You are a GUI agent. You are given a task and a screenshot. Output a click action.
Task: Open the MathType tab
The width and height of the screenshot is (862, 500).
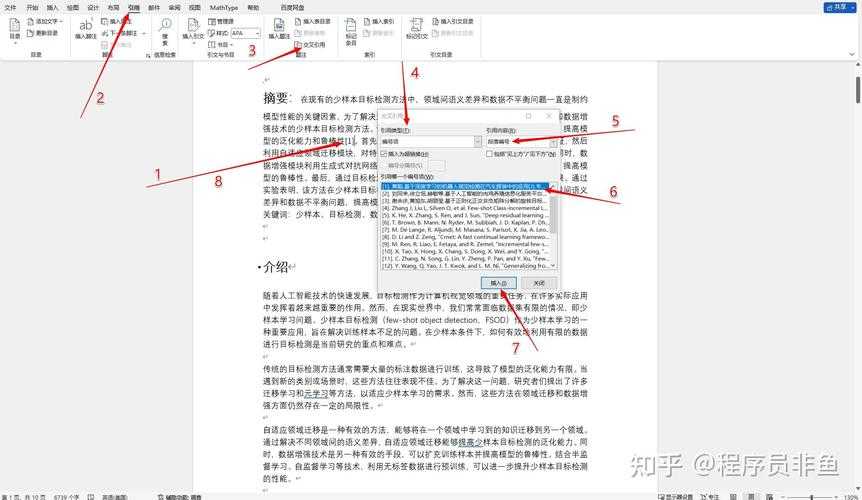coord(224,8)
